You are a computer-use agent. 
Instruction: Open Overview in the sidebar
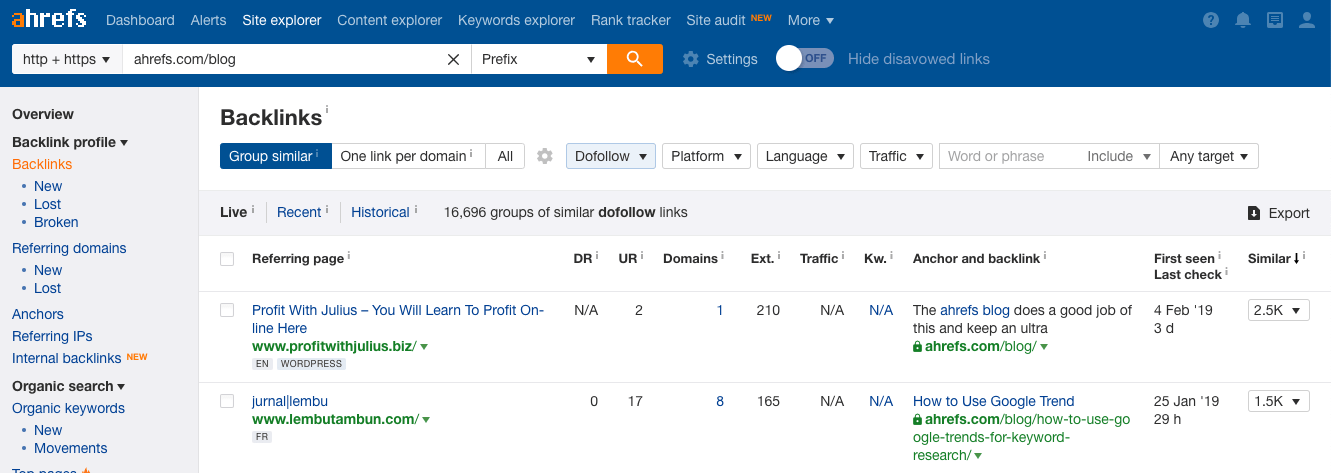point(43,114)
